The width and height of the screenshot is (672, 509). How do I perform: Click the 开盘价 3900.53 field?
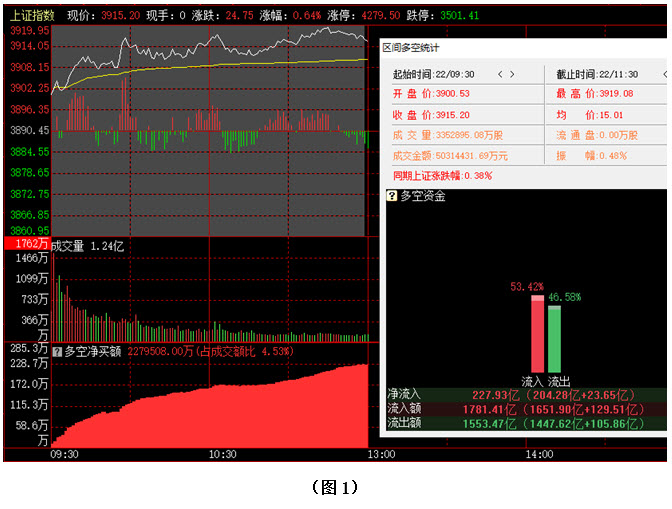(x=430, y=93)
